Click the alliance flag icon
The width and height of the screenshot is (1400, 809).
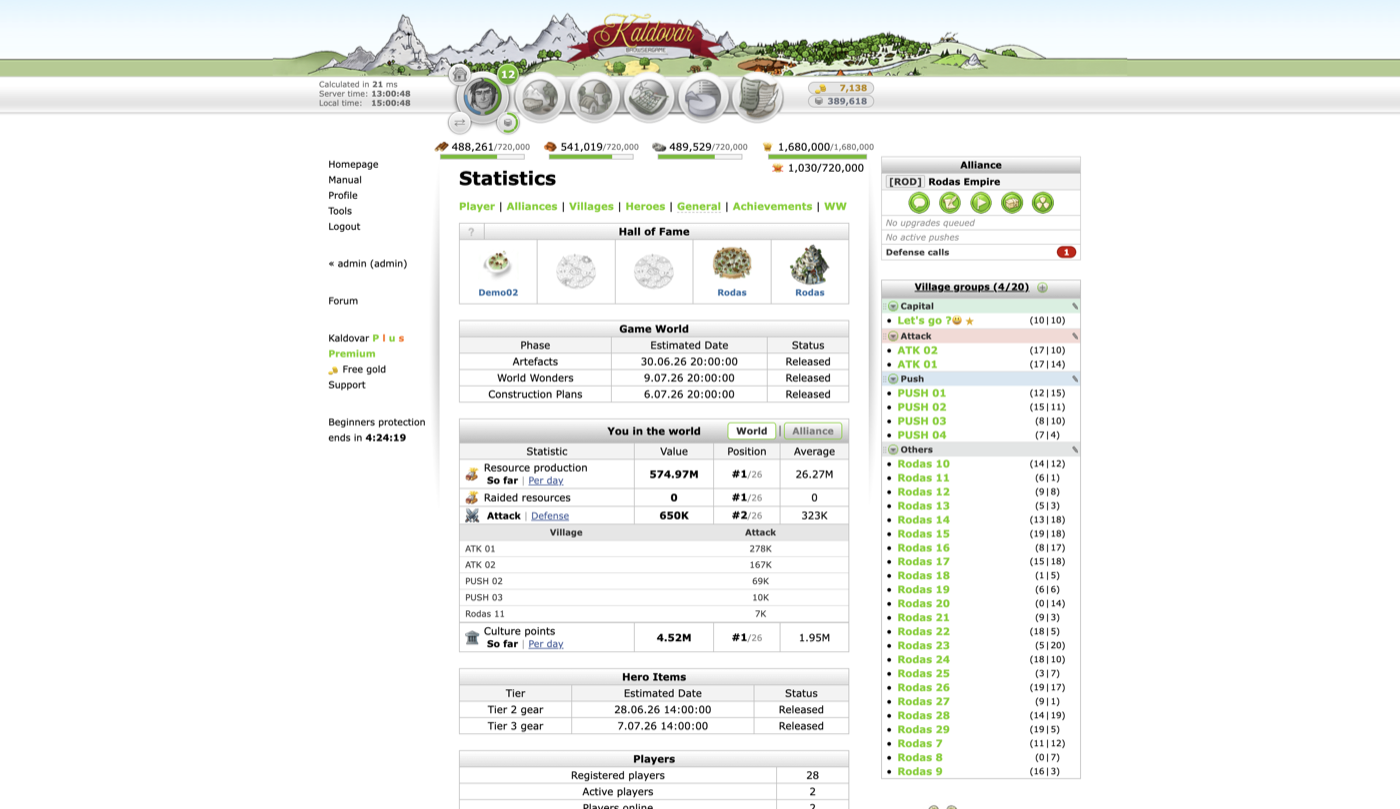click(x=981, y=203)
